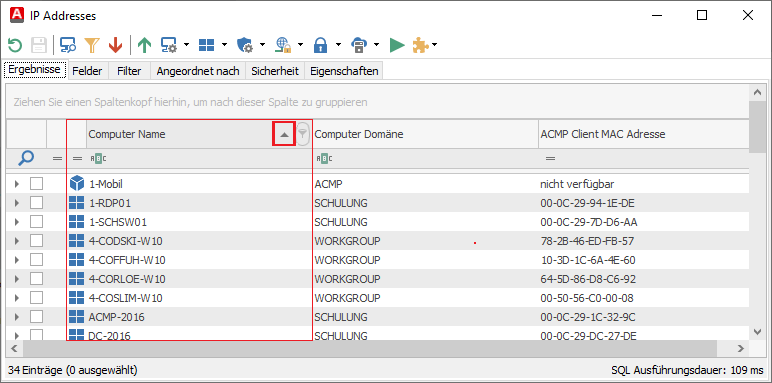Click the equals operator under ACMP Client MAC Adresse
Viewport: 772px width, 383px height.
550,159
